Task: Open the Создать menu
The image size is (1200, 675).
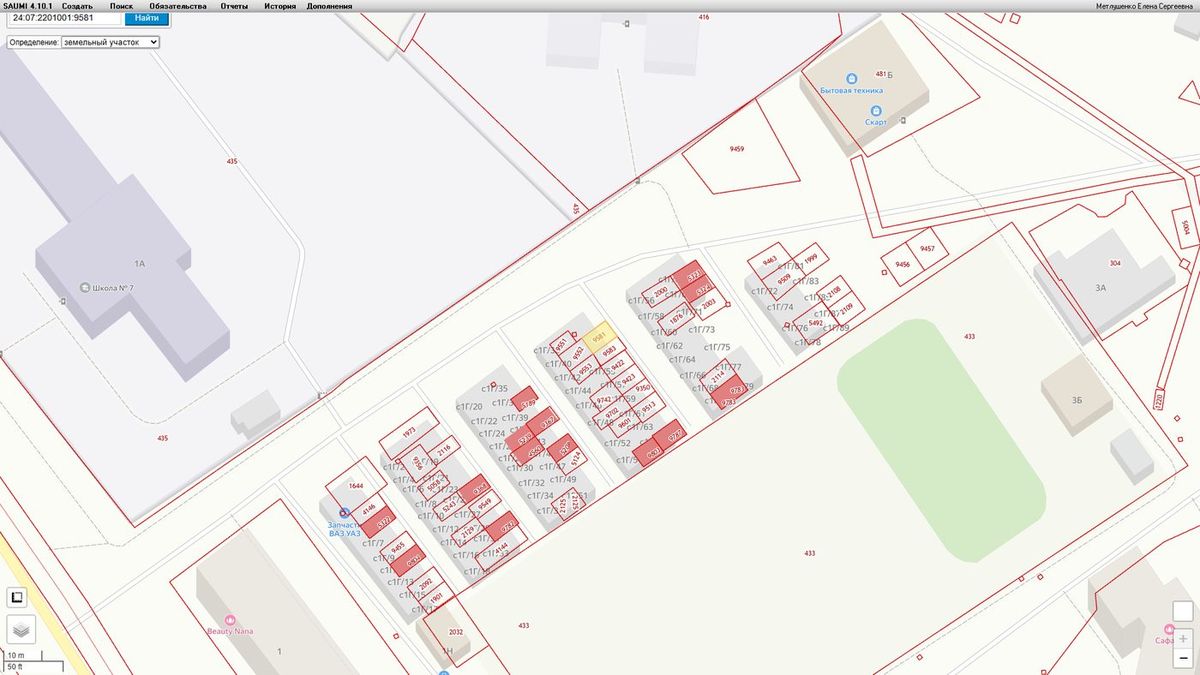Action: (x=77, y=6)
